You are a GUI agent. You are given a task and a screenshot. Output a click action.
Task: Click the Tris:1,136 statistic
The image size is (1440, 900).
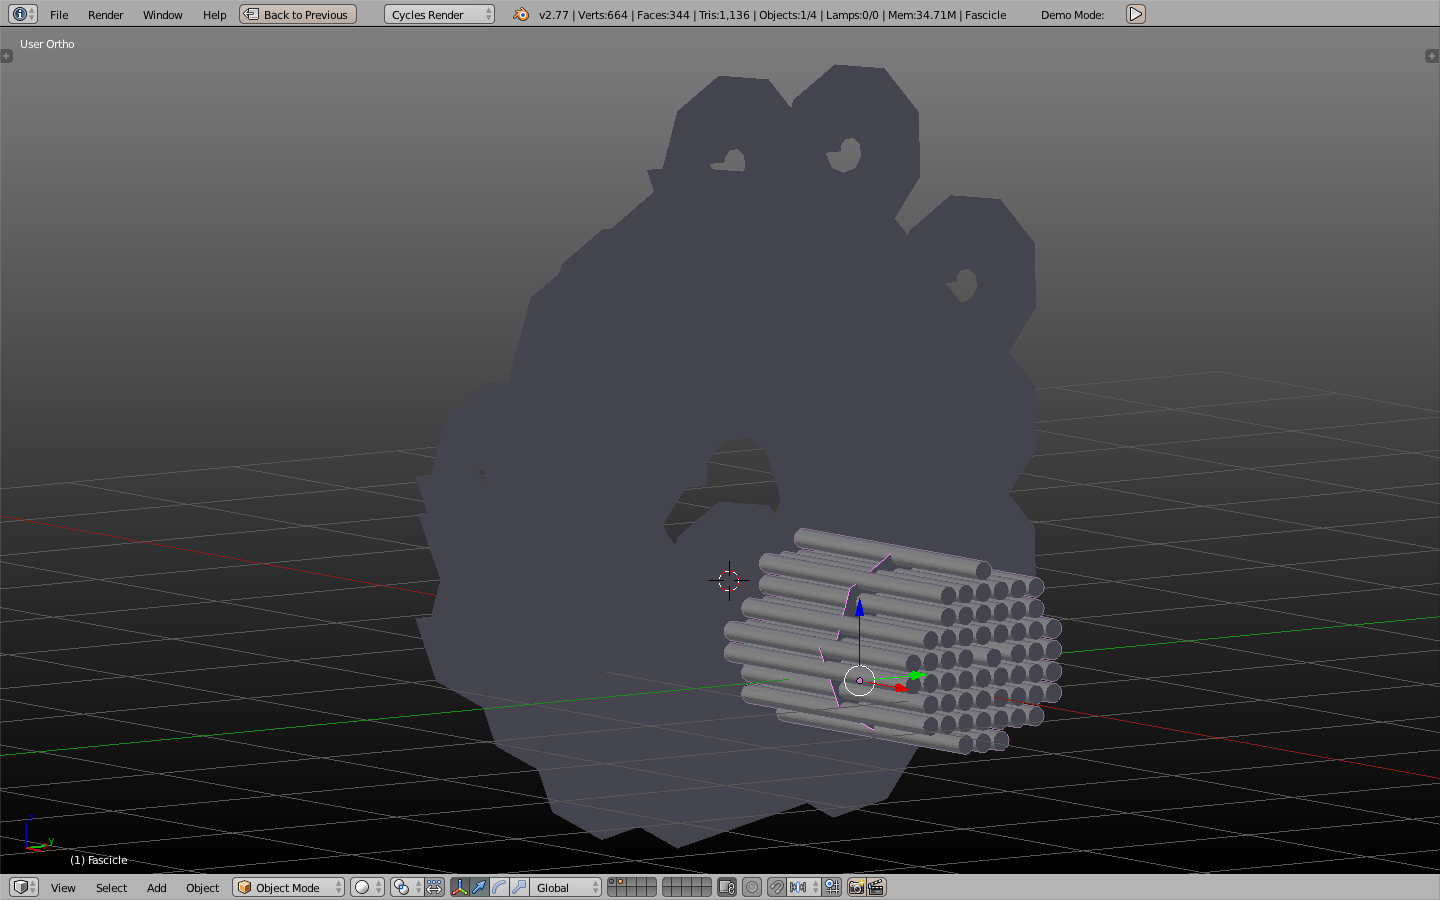click(724, 15)
